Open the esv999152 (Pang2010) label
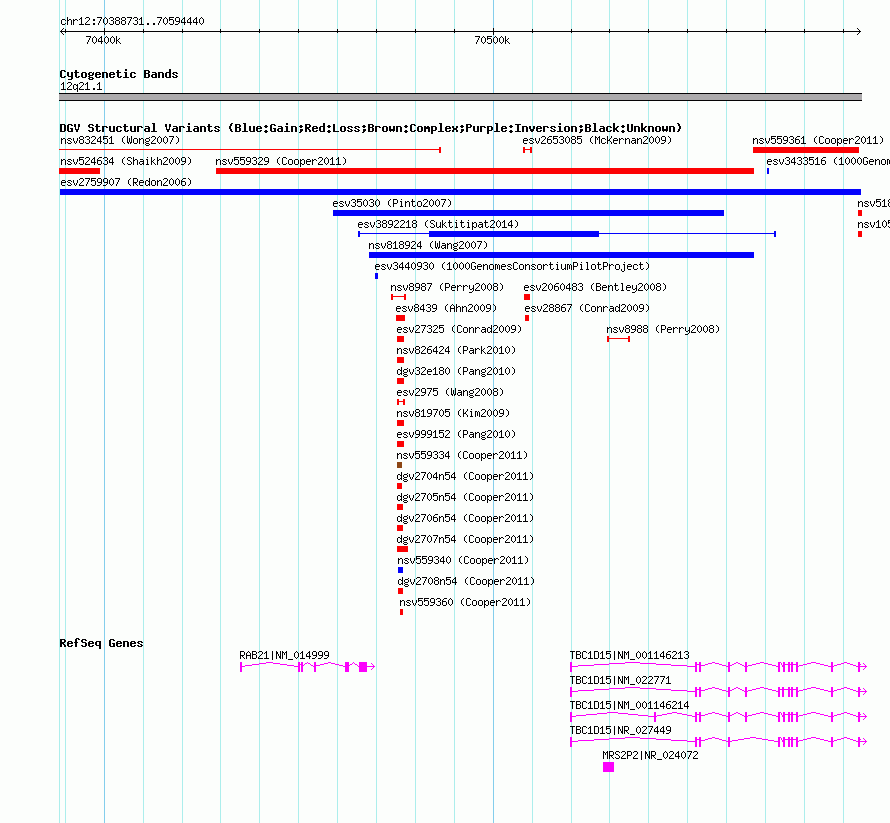 pos(456,434)
